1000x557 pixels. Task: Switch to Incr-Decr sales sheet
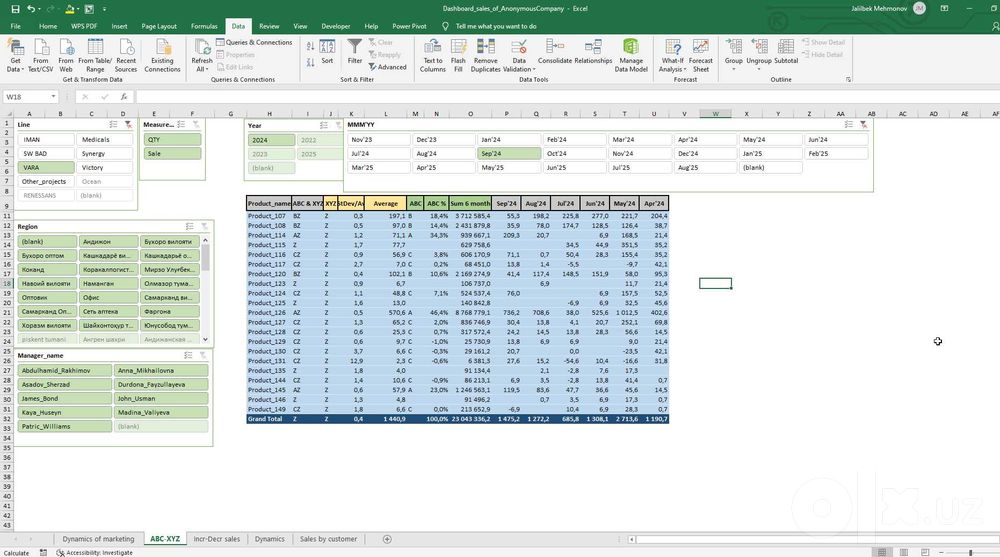coord(217,539)
